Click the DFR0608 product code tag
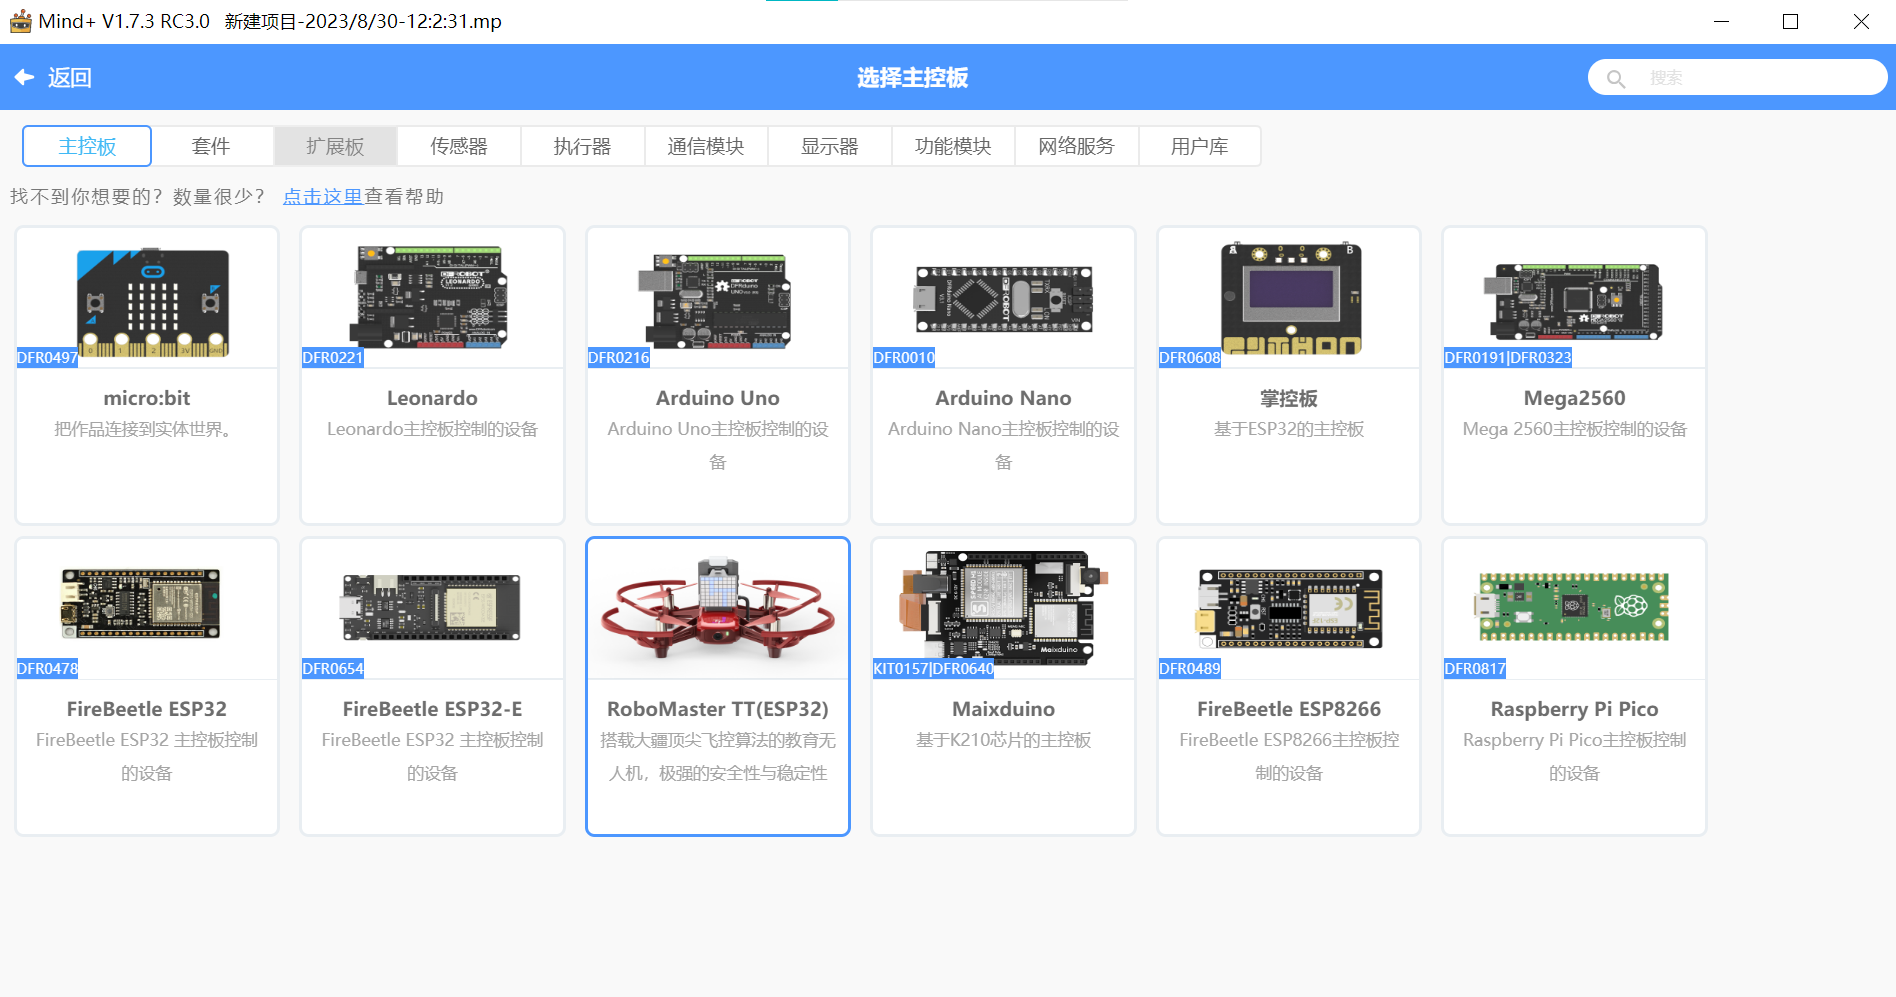 coord(1190,358)
